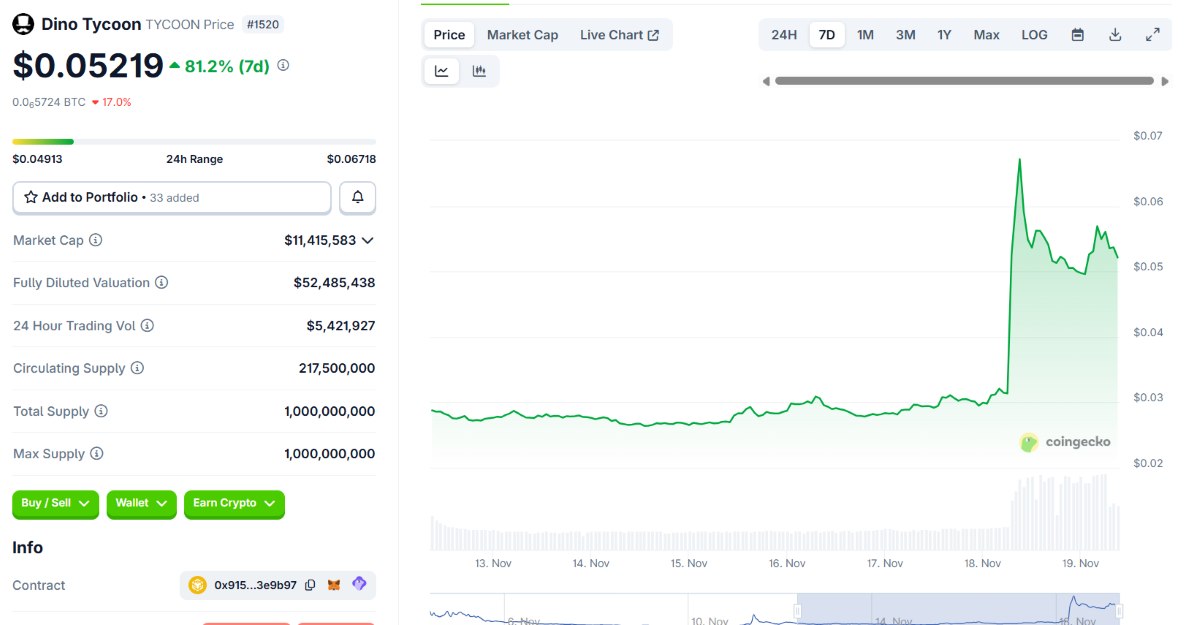The height and width of the screenshot is (625, 1200).
Task: Click the 16. Nov axis label
Action: (x=787, y=563)
